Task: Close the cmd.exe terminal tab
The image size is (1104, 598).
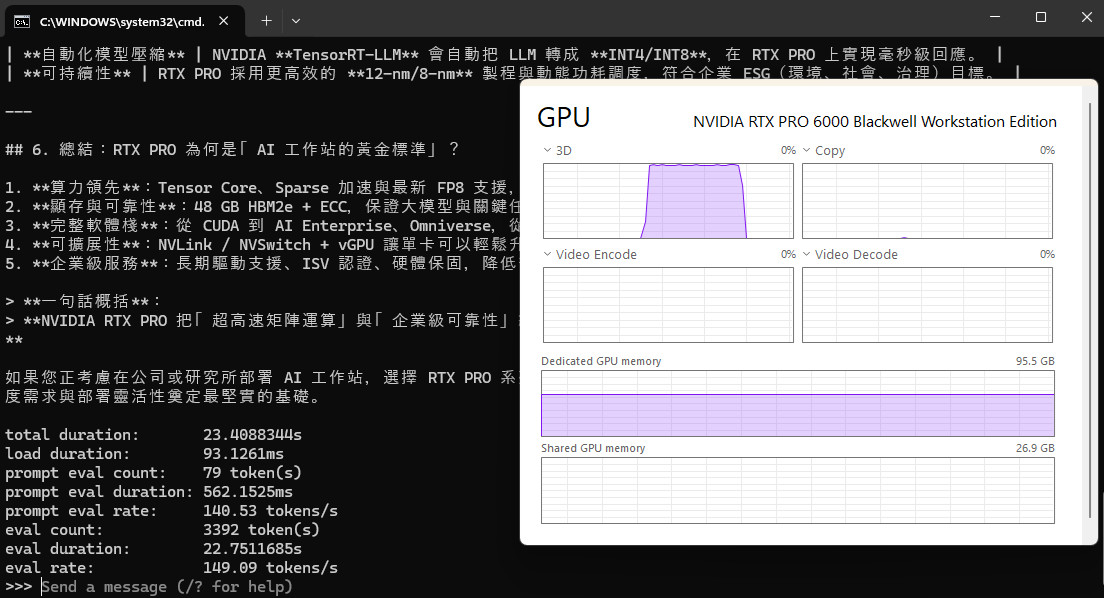Action: [229, 20]
